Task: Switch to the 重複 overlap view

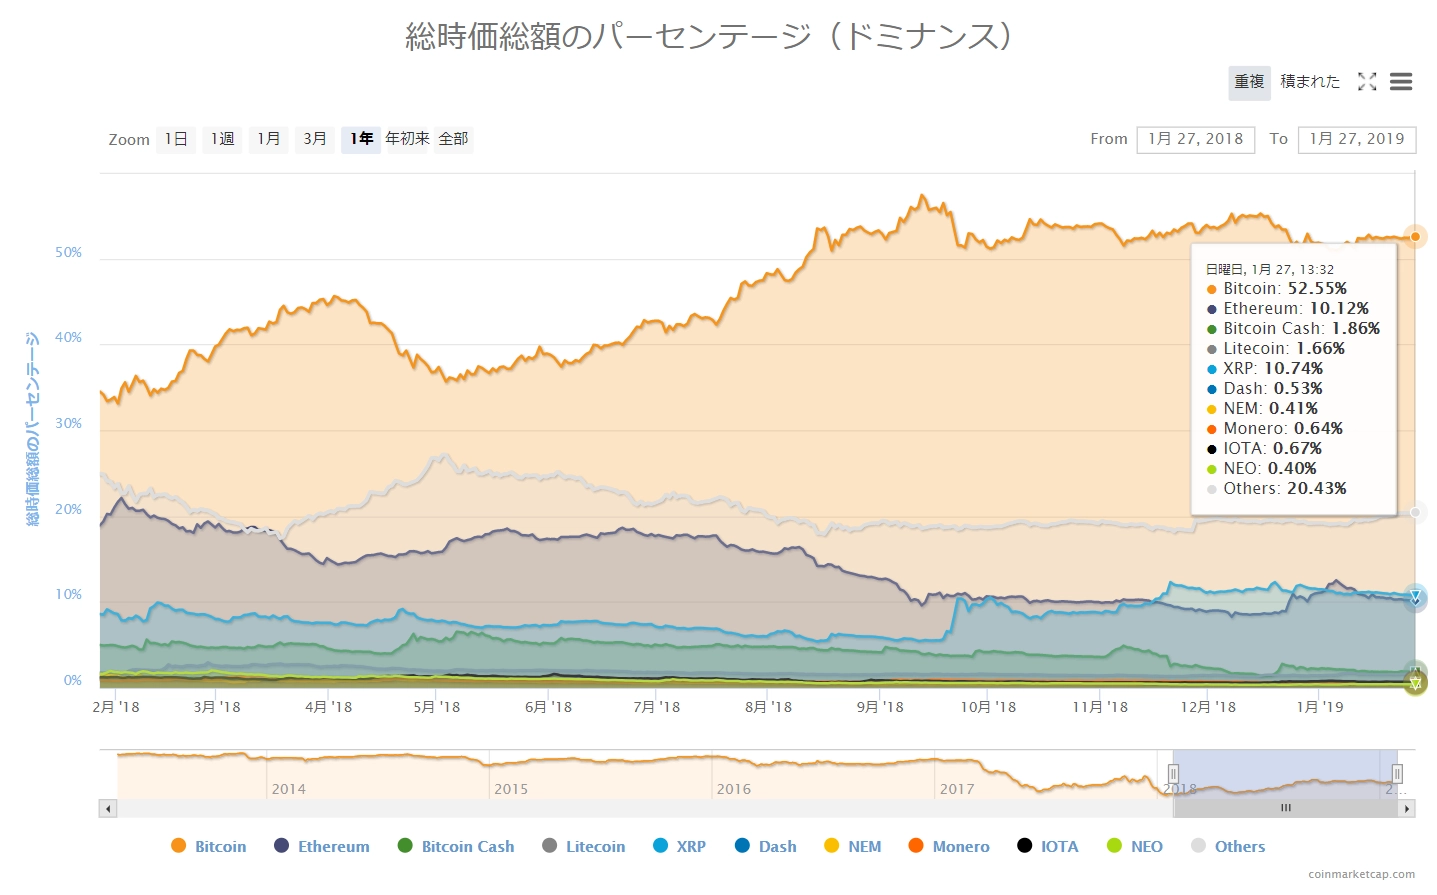Action: pos(1249,82)
